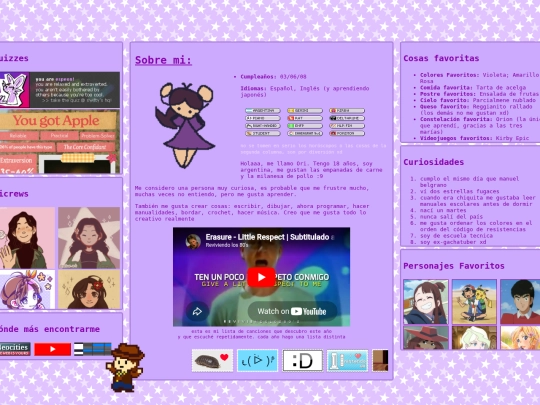Click 'nunca salí del país' item
The image size is (540, 405).
[x=451, y=217]
